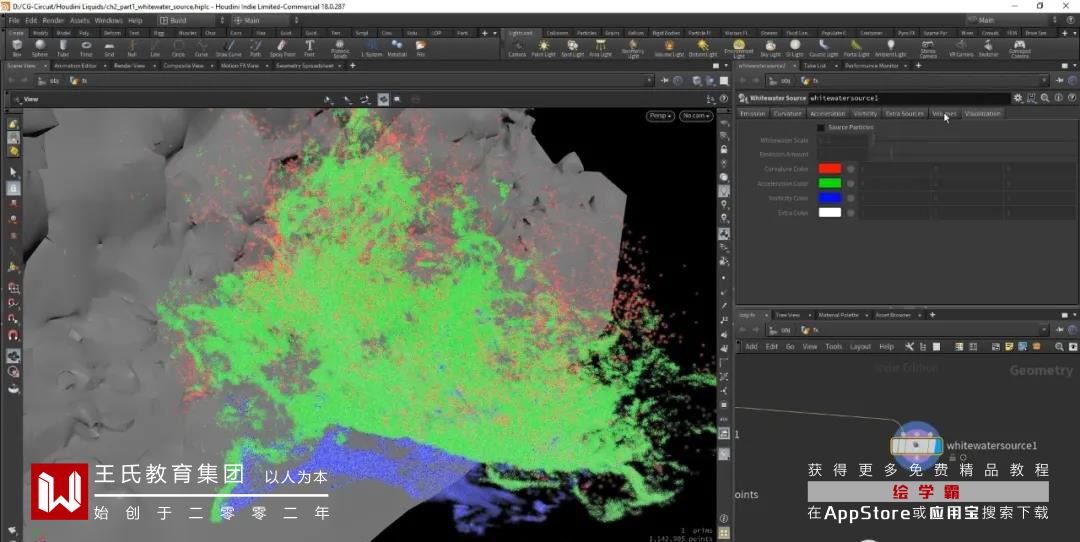
Task: Click the red Curvature Color swatch
Action: (x=829, y=169)
